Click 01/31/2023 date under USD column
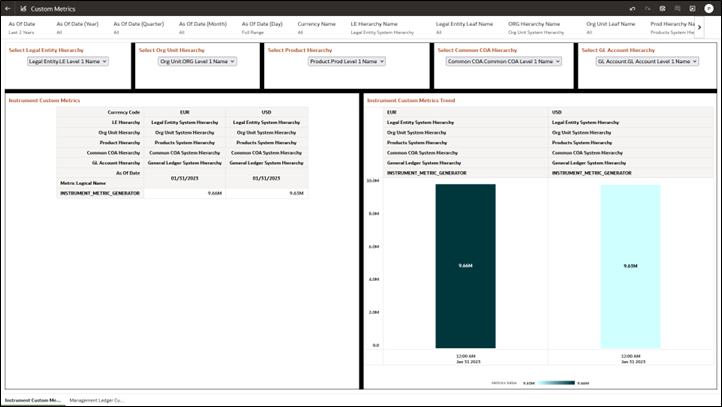The width and height of the screenshot is (722, 407). tap(266, 178)
